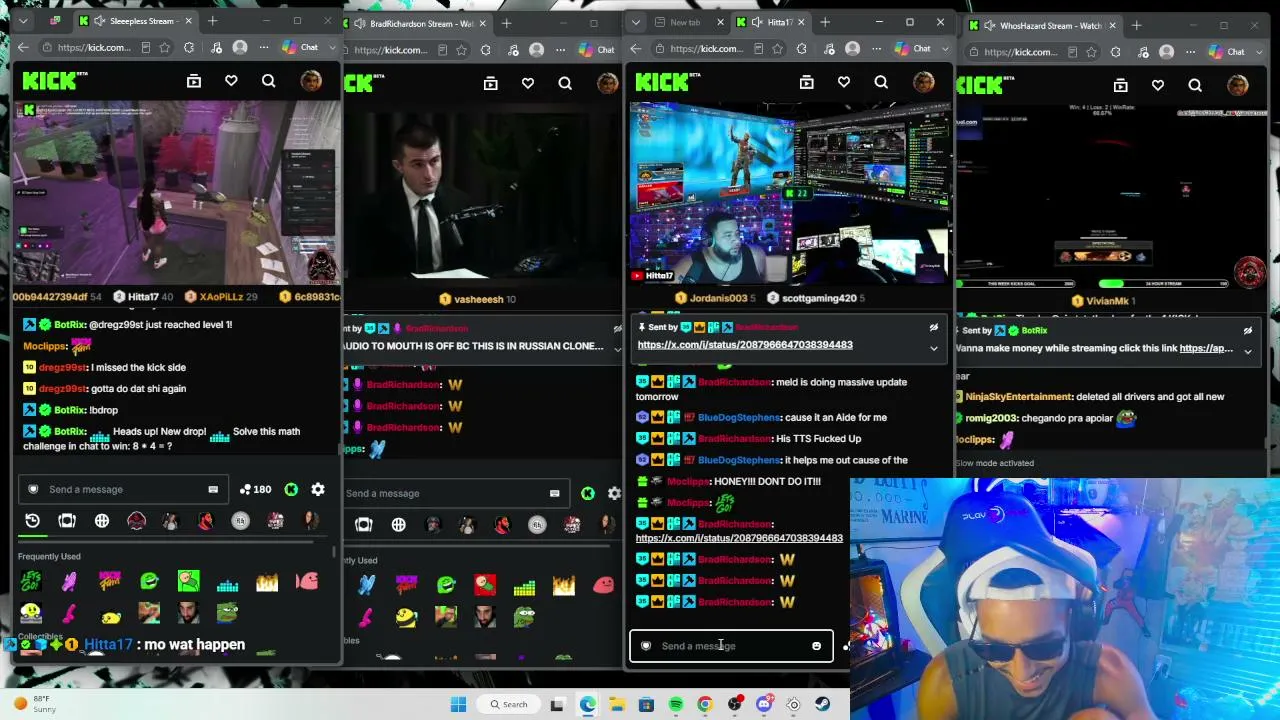1280x720 pixels.
Task: Open browse videos icon in the Hitta17 window
Action: point(807,82)
